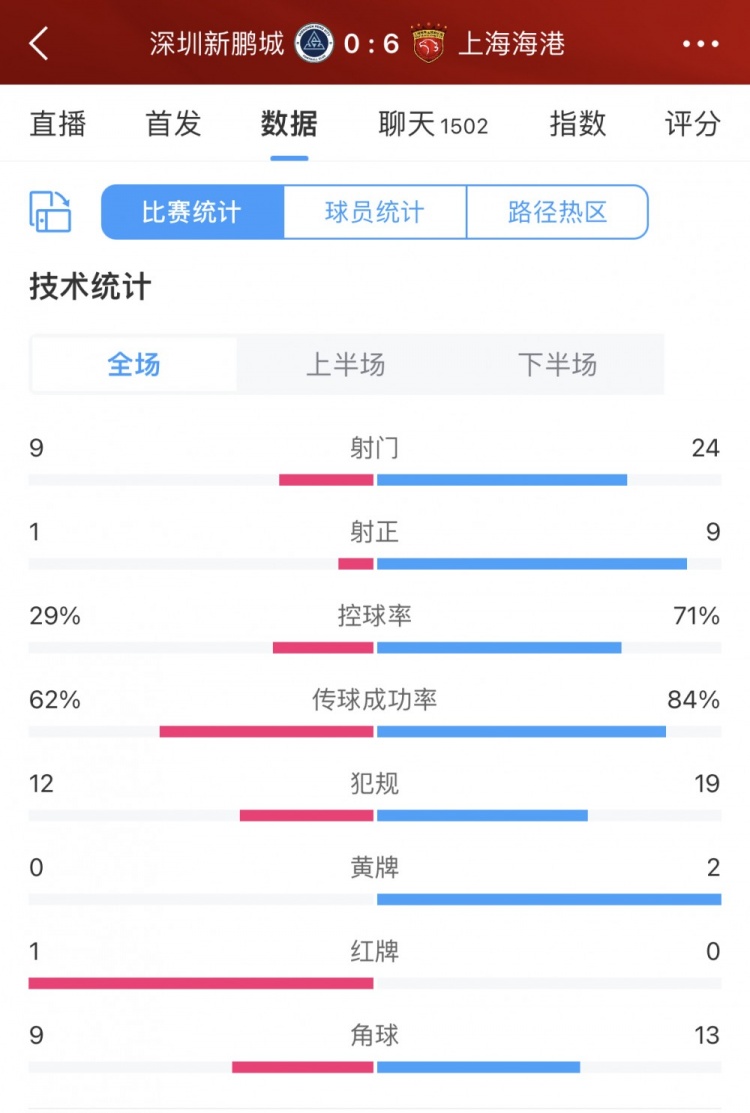Filter stats to 上半场
The width and height of the screenshot is (750, 1113).
(x=346, y=364)
